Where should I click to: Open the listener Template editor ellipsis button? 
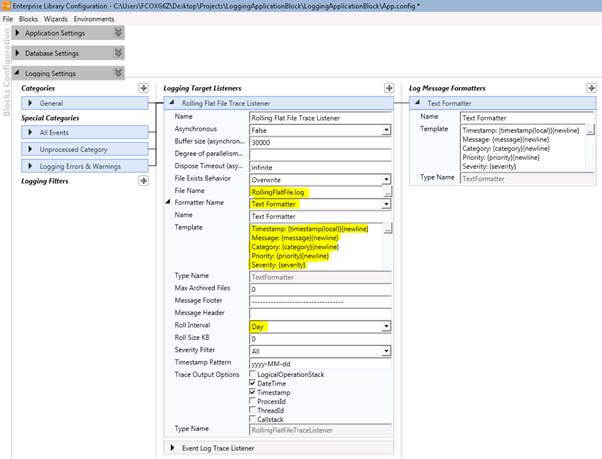coord(388,228)
